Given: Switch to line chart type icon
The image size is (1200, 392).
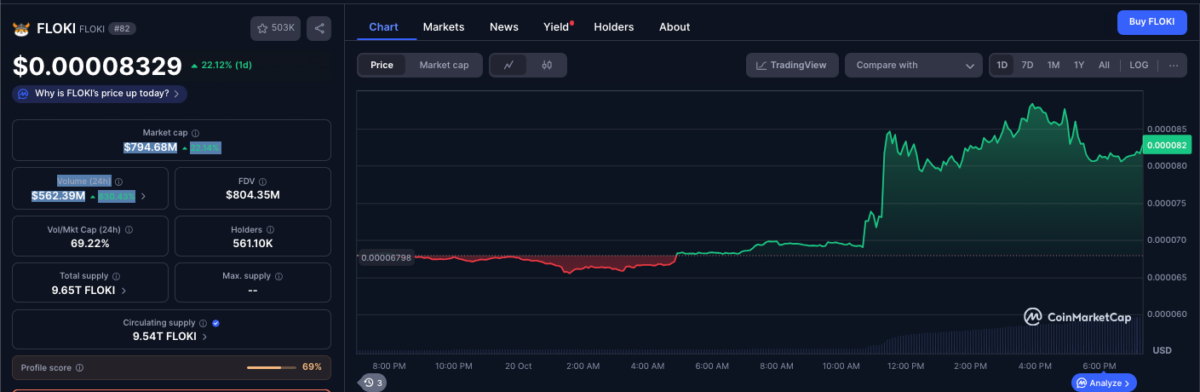Looking at the screenshot, I should [x=509, y=65].
